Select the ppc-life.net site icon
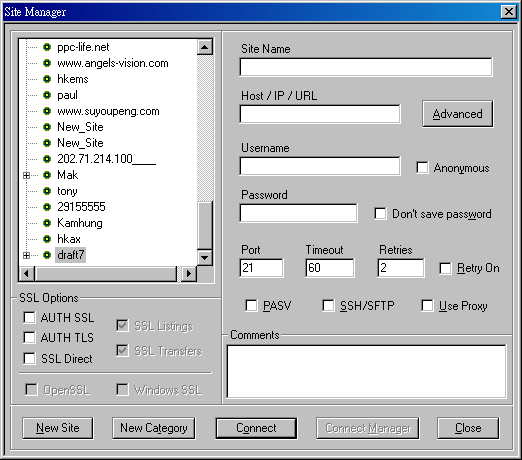 tap(47, 47)
